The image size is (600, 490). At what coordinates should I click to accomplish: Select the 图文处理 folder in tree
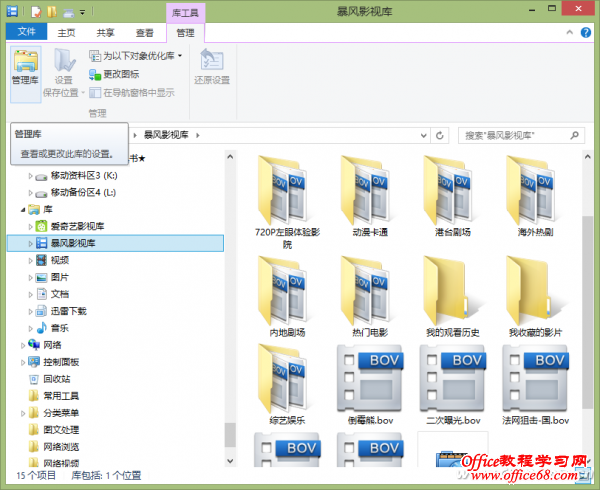coord(61,430)
